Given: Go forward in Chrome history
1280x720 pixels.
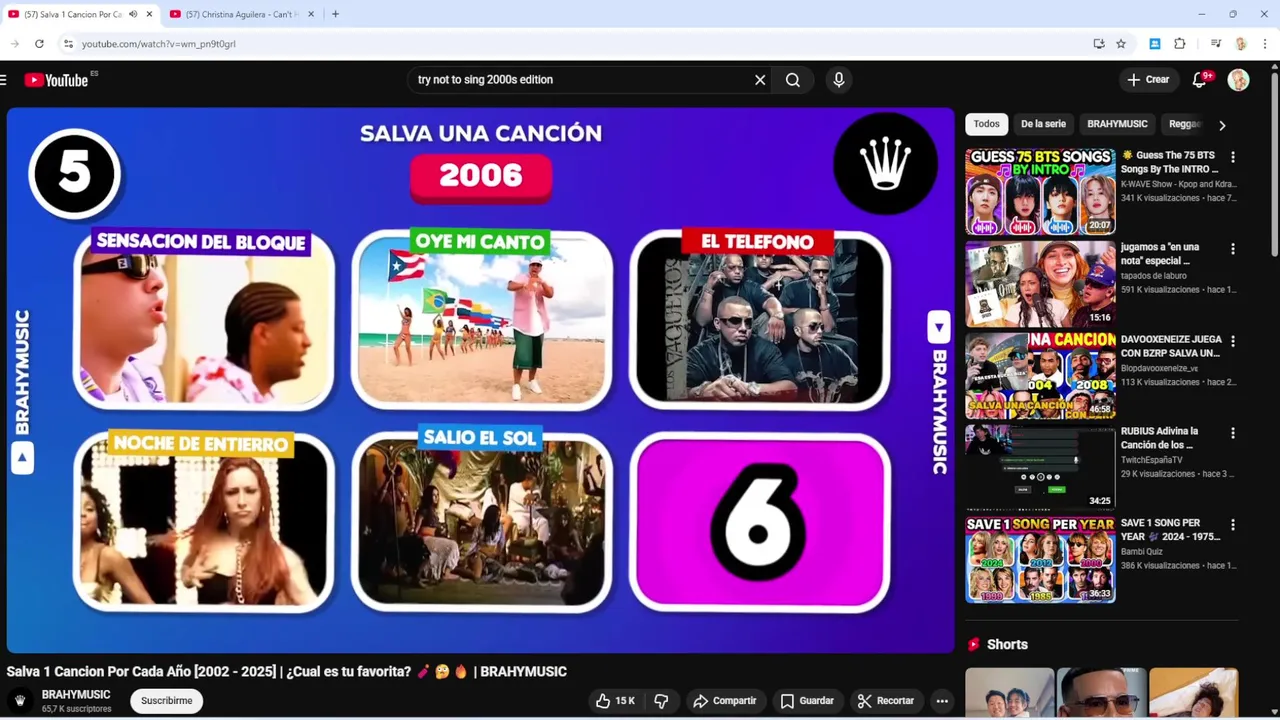Looking at the screenshot, I should click(14, 44).
